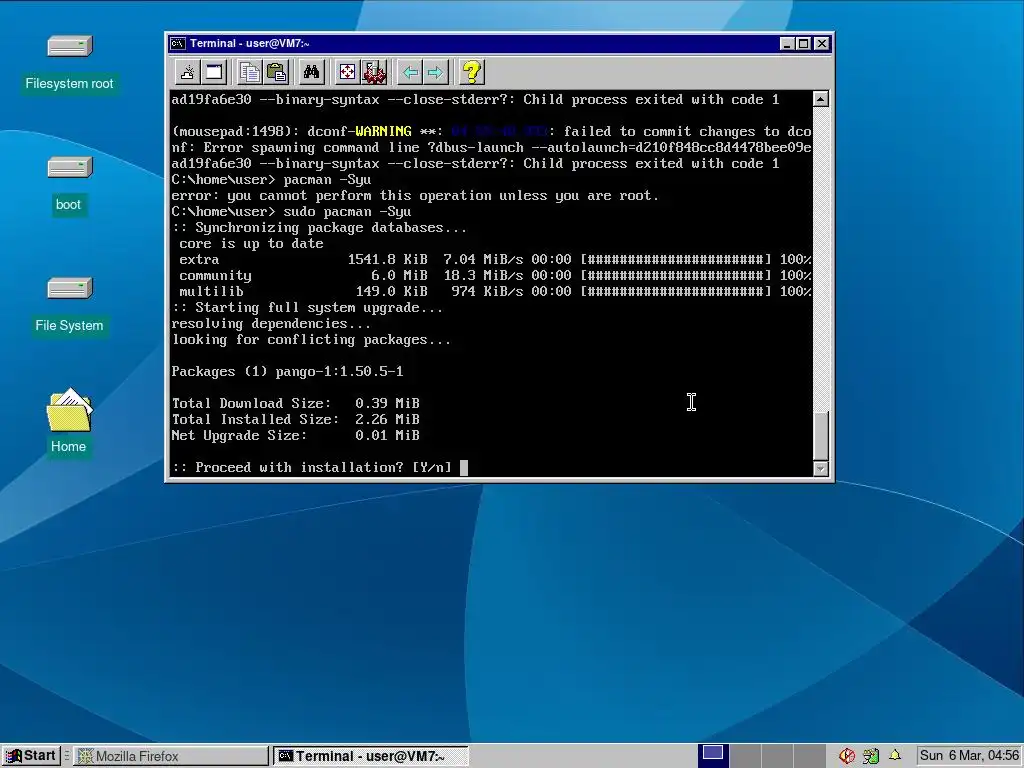The width and height of the screenshot is (1024, 768).
Task: Click ':: Starting full system upgrade...' line
Action: tap(307, 308)
